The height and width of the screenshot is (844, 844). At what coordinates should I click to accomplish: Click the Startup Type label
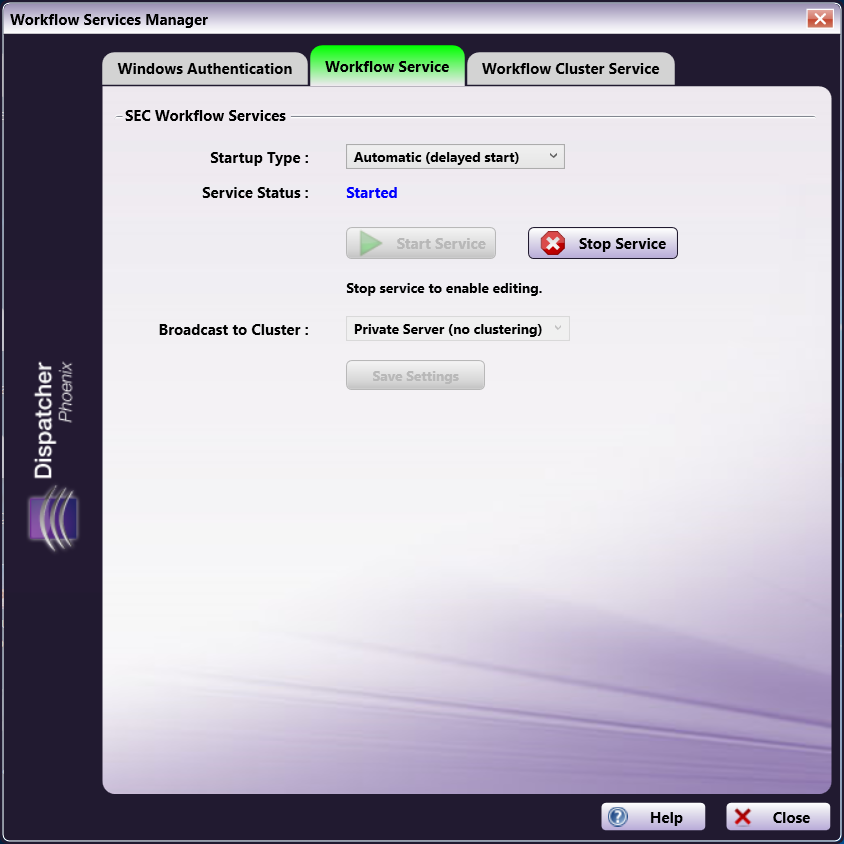[259, 158]
